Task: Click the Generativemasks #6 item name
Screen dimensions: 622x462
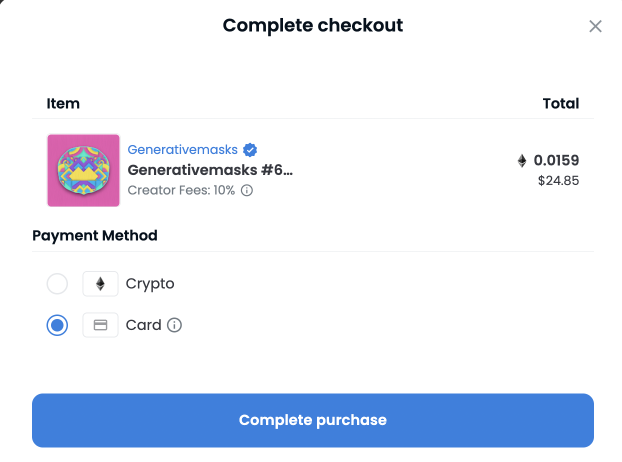Action: pyautogui.click(x=210, y=169)
